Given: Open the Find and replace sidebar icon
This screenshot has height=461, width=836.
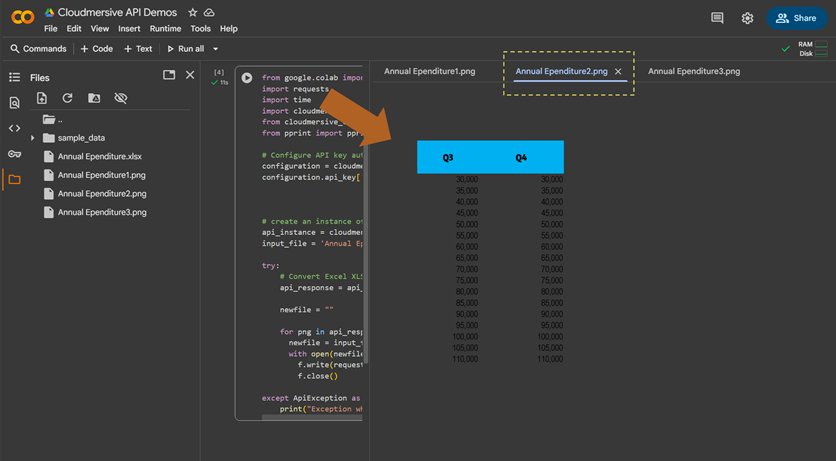Looking at the screenshot, I should (x=14, y=103).
